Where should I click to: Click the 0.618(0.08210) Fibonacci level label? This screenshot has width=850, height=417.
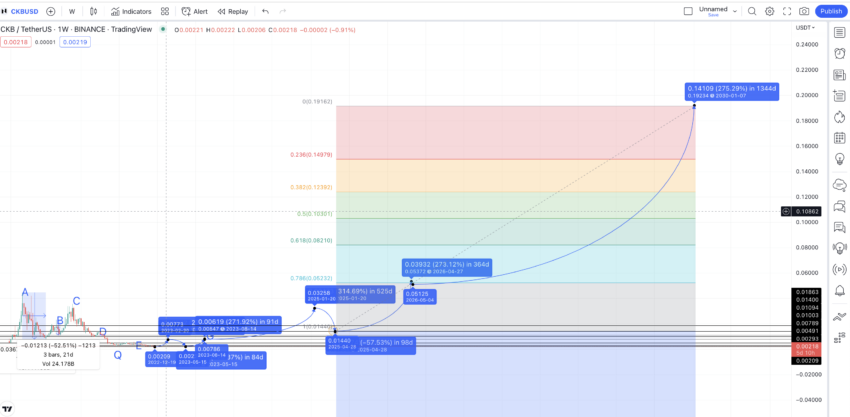click(311, 240)
